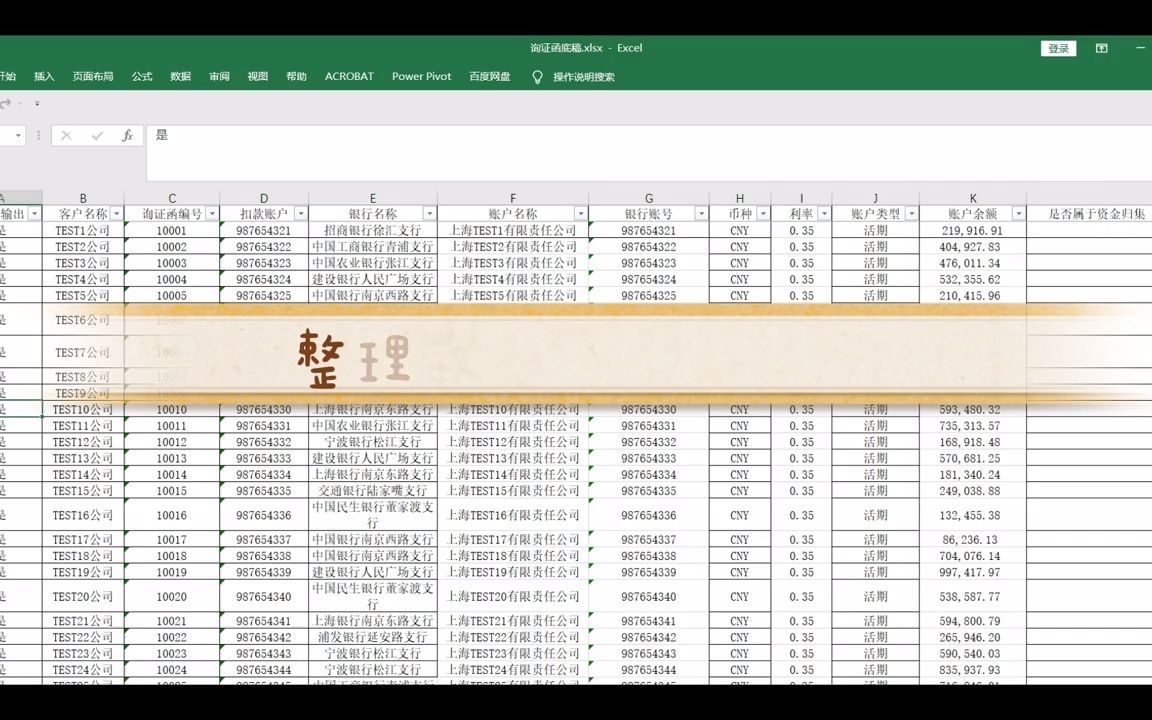Click the 登录 sign-in button
Screen dimensions: 1152x720
tap(1058, 48)
